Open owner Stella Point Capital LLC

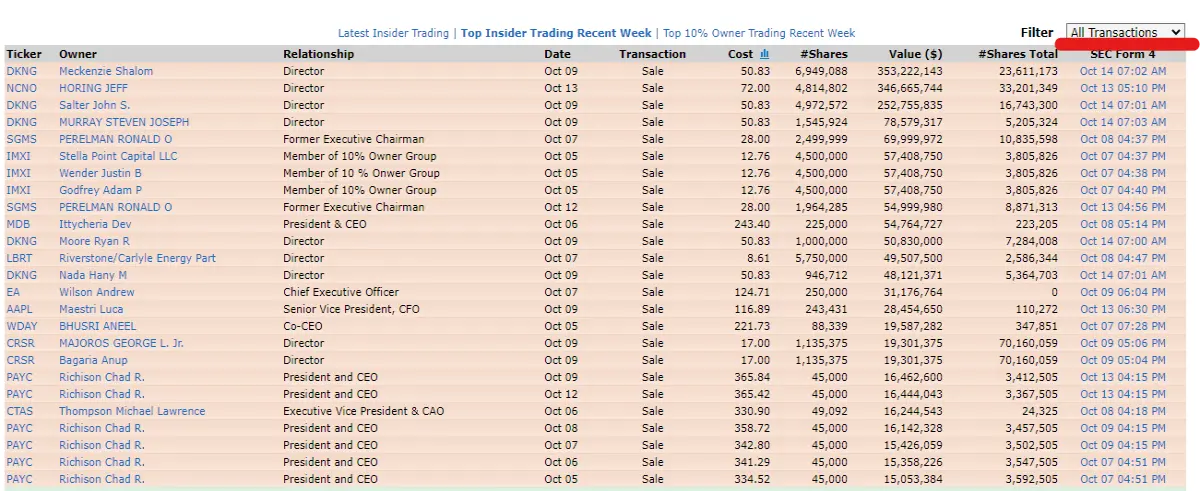click(x=118, y=156)
